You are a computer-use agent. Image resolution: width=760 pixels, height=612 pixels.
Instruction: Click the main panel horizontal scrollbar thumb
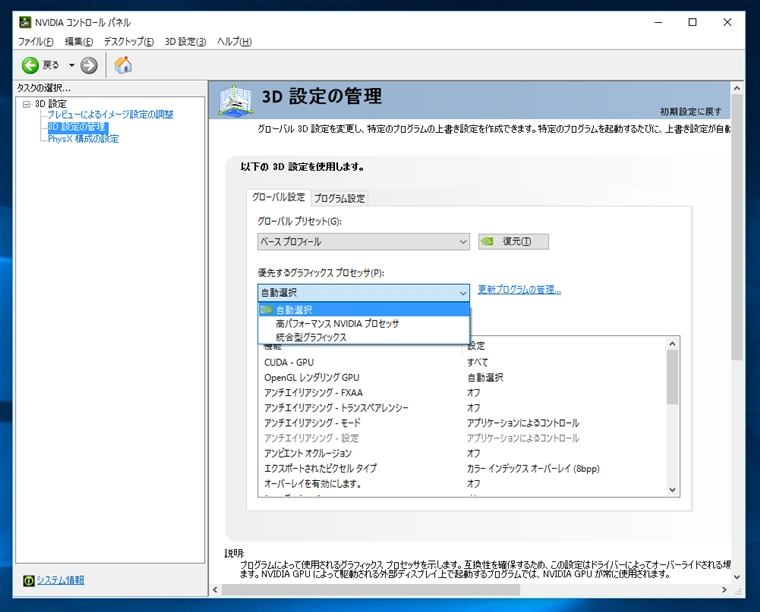click(371, 590)
